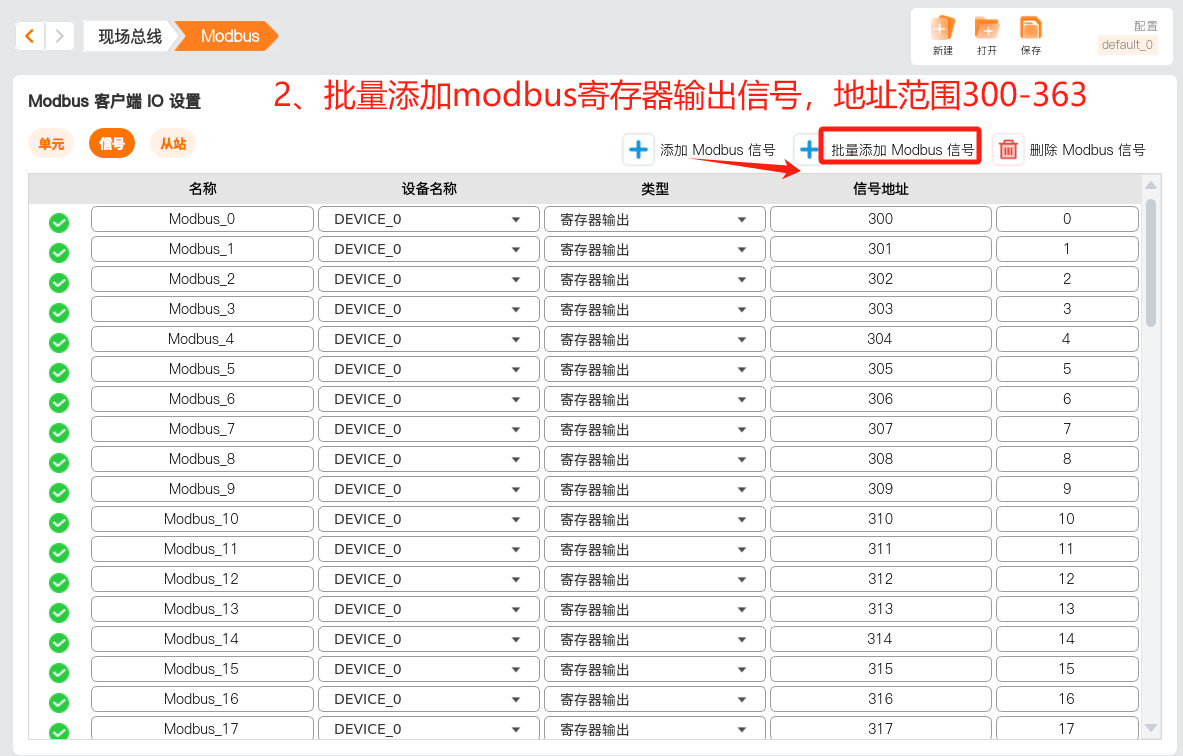The height and width of the screenshot is (756, 1183).
Task: Open type dropdown for Modbus_10 row
Action: (654, 519)
